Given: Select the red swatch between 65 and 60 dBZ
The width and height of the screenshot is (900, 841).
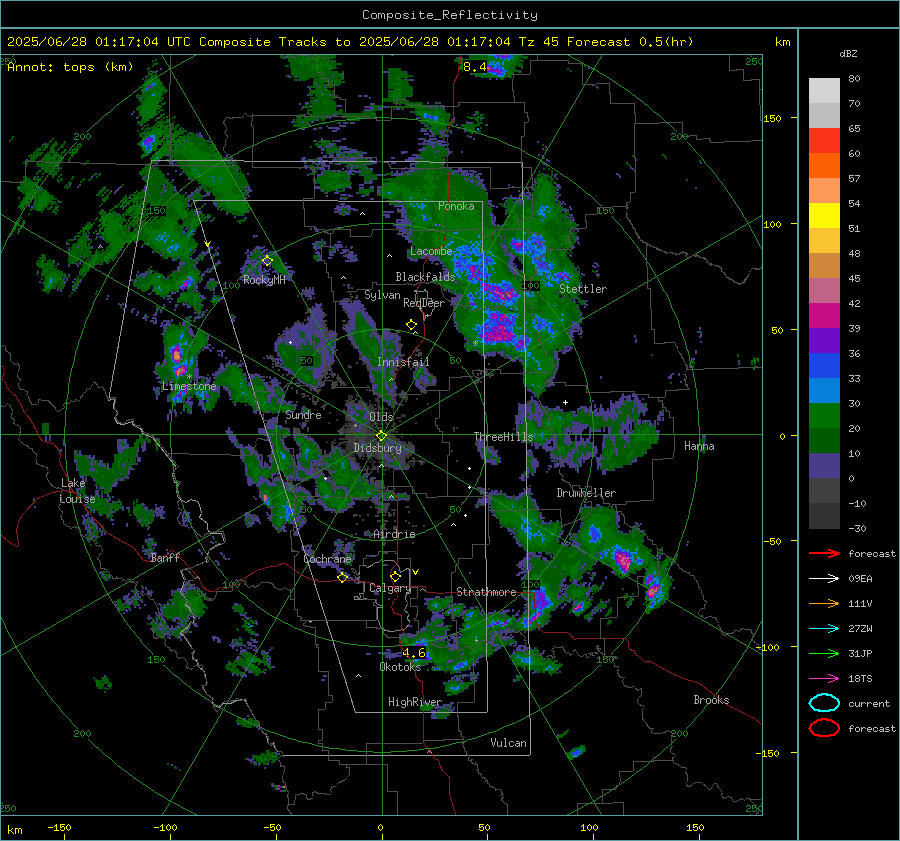Looking at the screenshot, I should pos(824,141).
